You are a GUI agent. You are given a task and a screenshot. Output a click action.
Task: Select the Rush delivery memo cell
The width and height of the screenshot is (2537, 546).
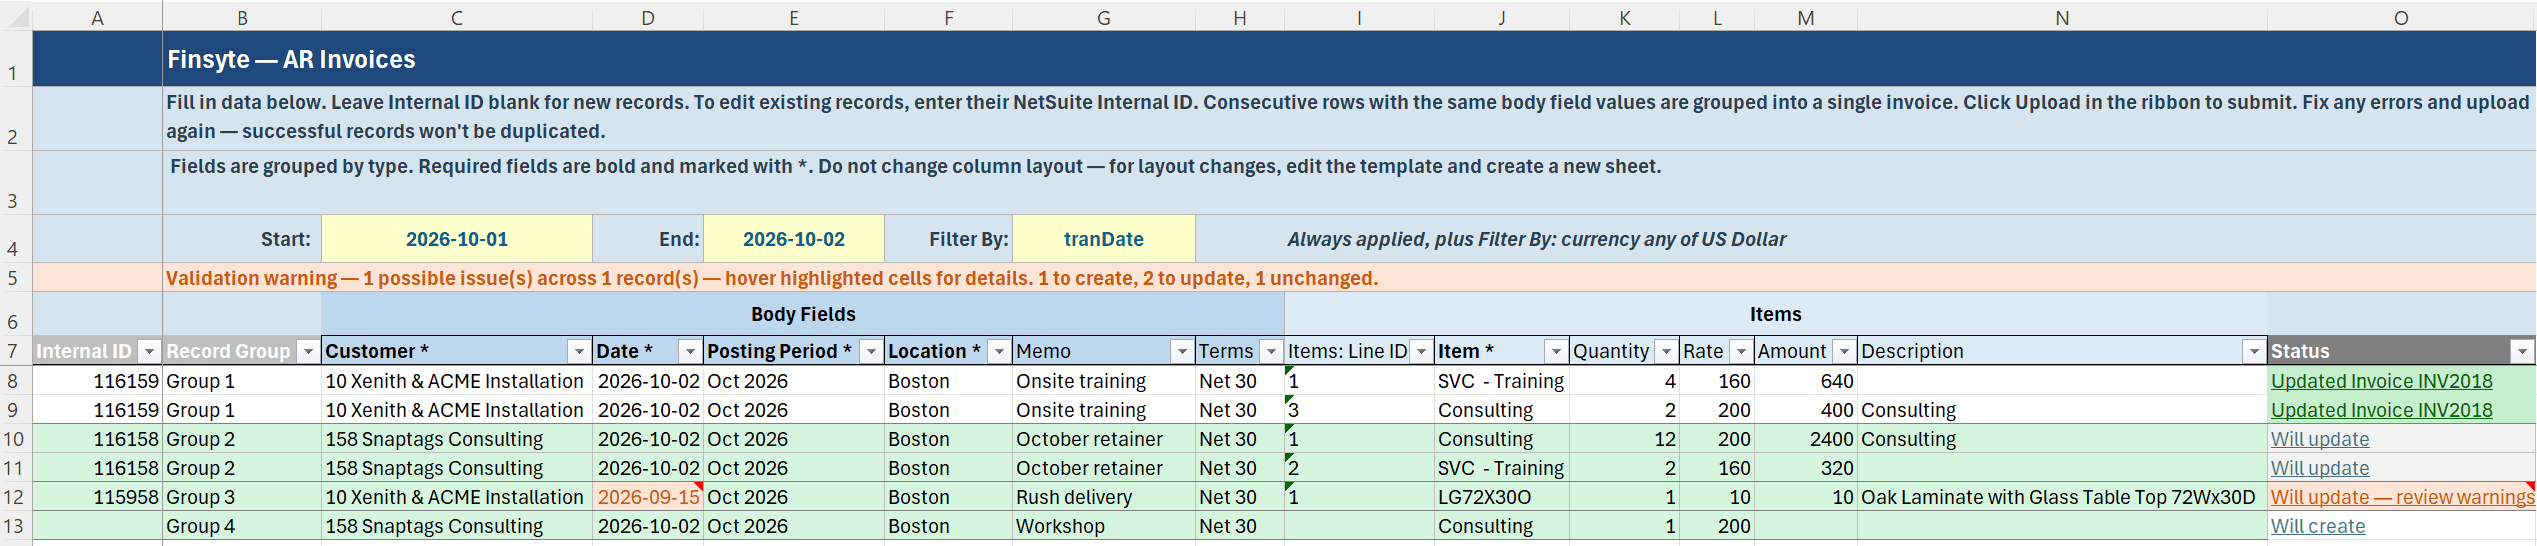(1104, 497)
